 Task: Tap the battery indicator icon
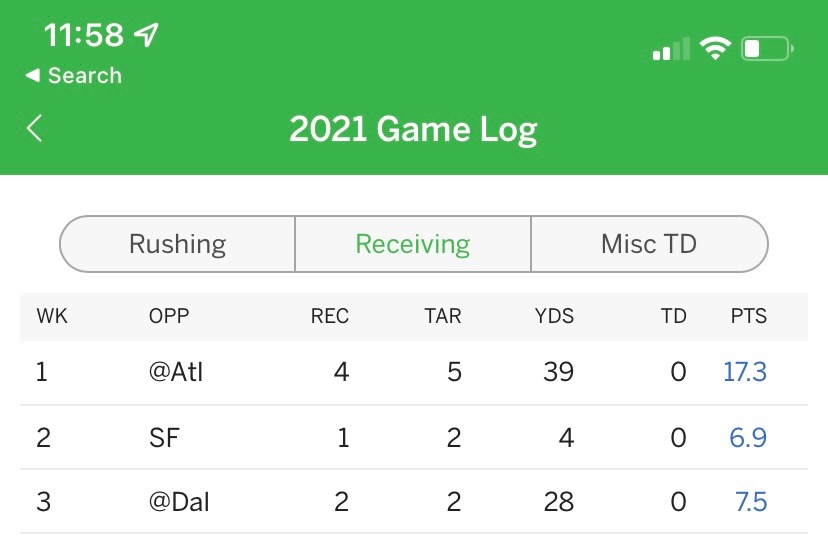click(767, 49)
